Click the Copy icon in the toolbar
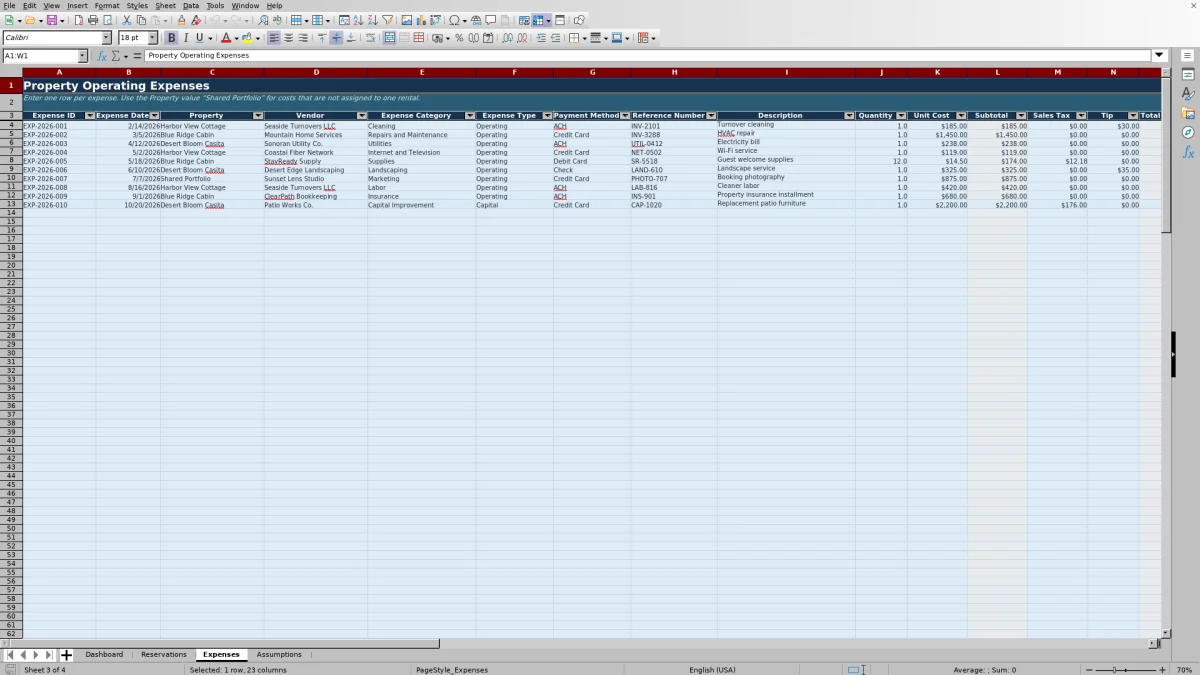The image size is (1200, 675). 141,20
